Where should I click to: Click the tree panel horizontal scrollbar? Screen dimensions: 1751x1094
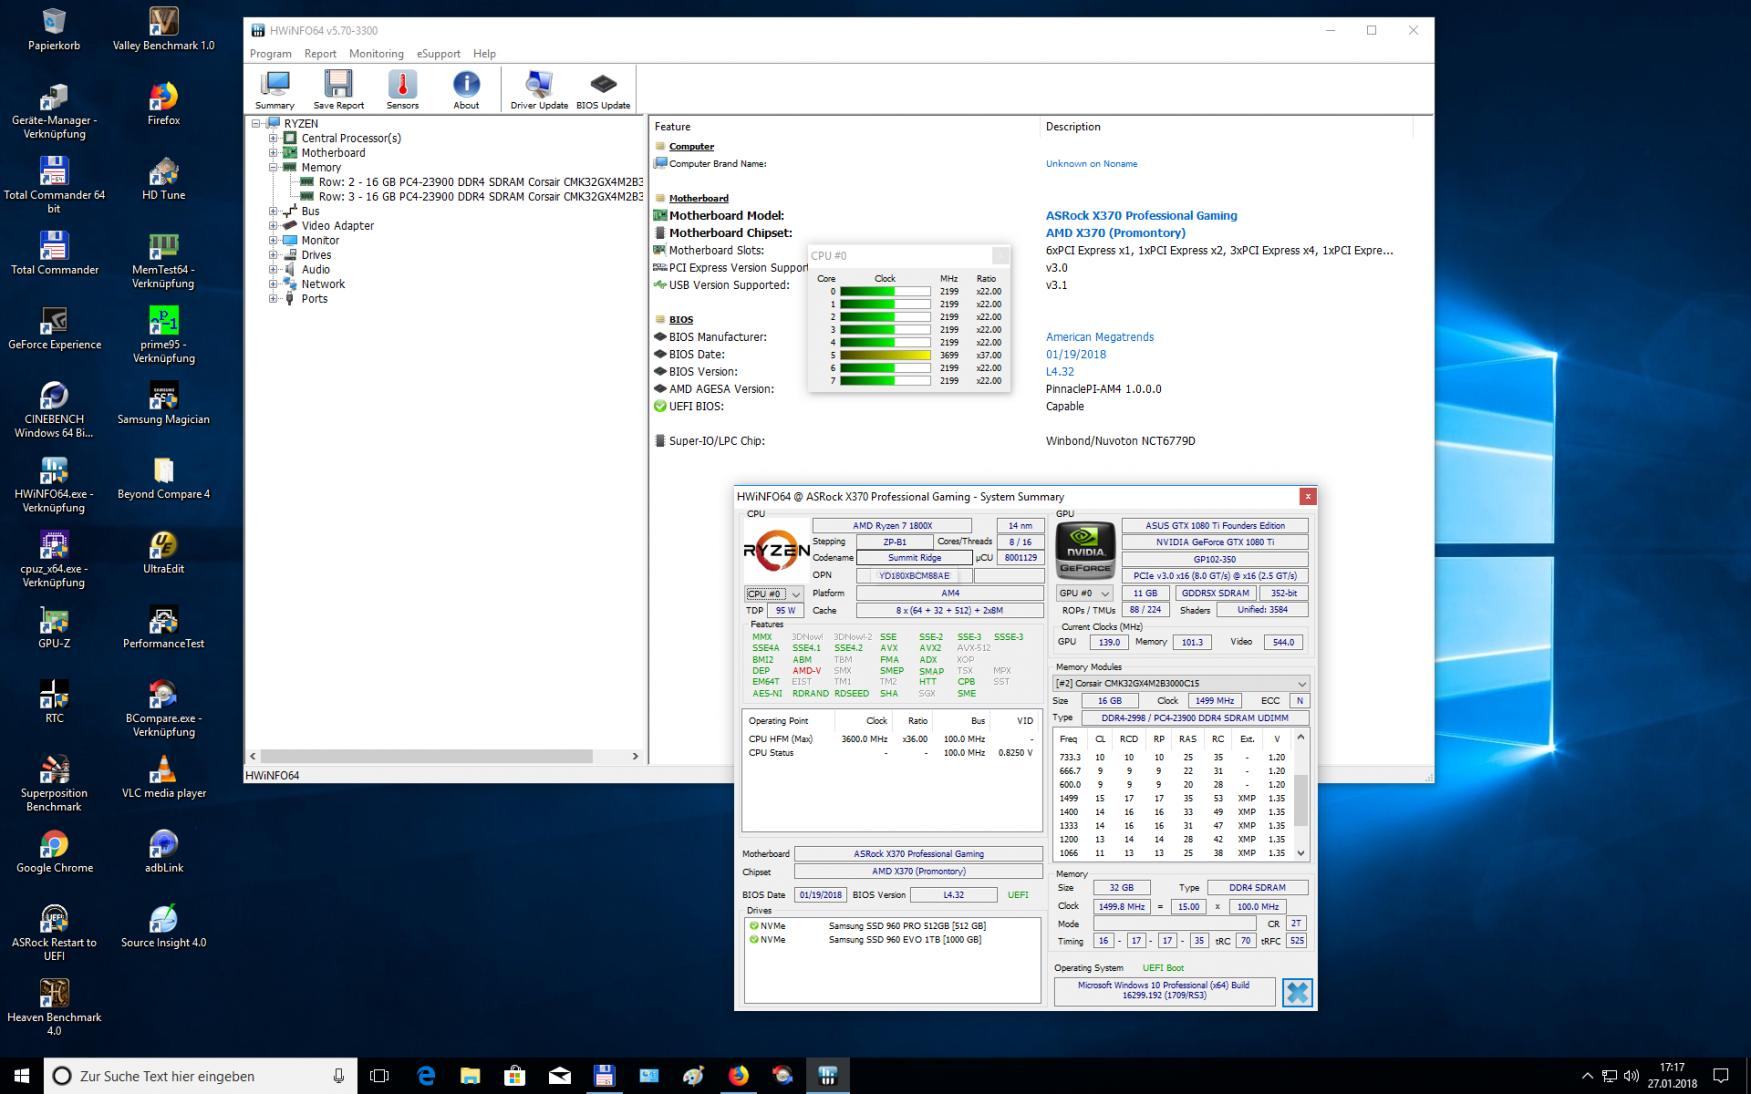[426, 756]
